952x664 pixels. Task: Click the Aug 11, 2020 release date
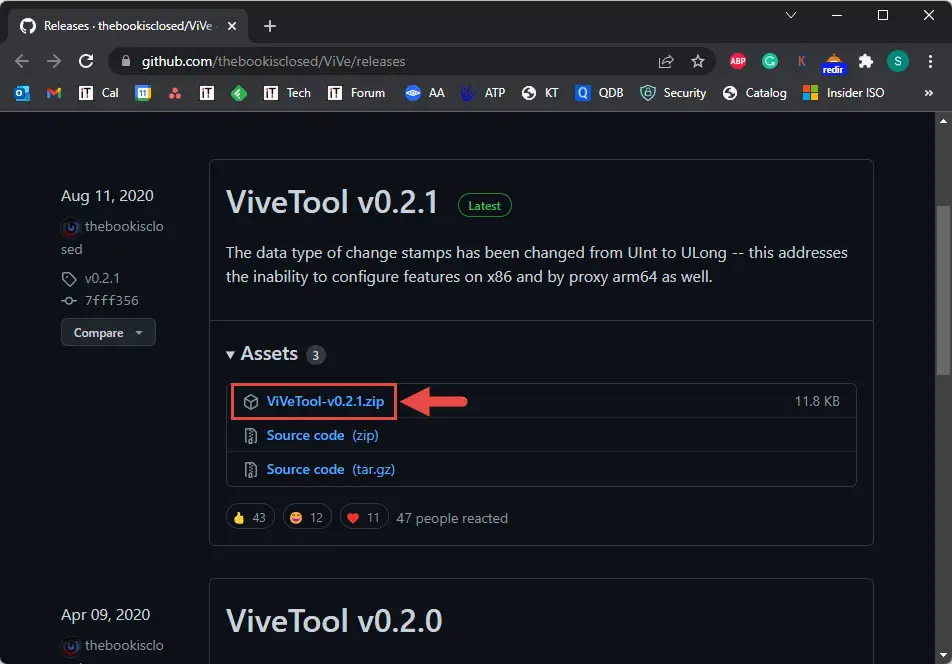[107, 195]
